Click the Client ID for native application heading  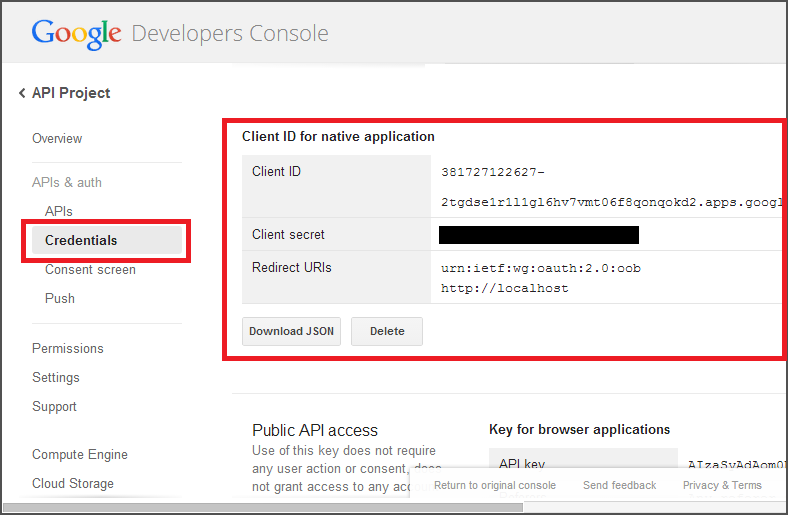coord(338,137)
